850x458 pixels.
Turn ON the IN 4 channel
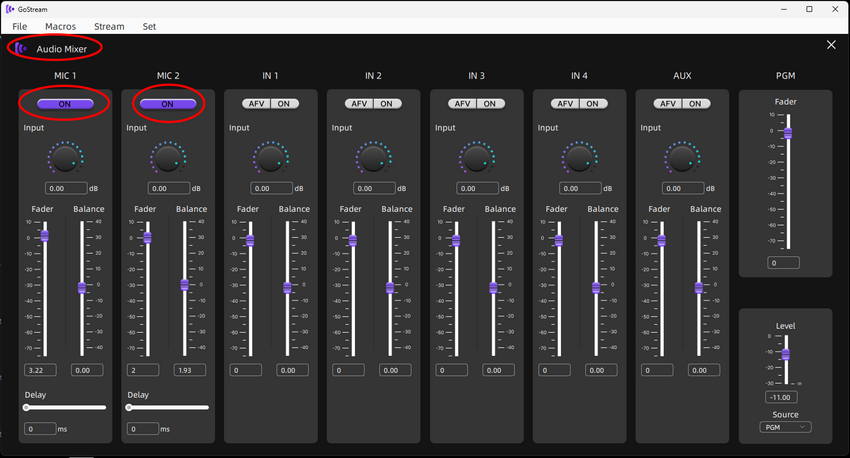tap(593, 104)
